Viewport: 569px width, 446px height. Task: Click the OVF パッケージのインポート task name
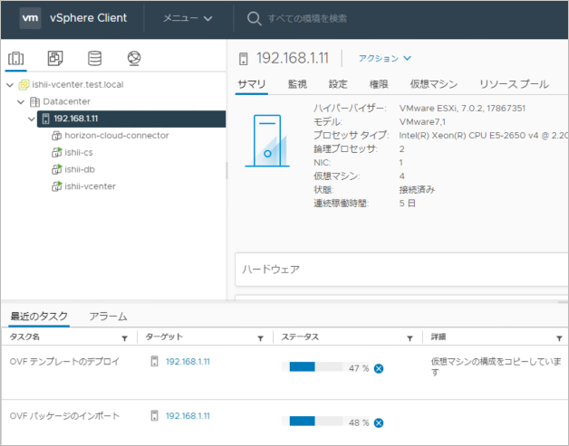click(65, 416)
